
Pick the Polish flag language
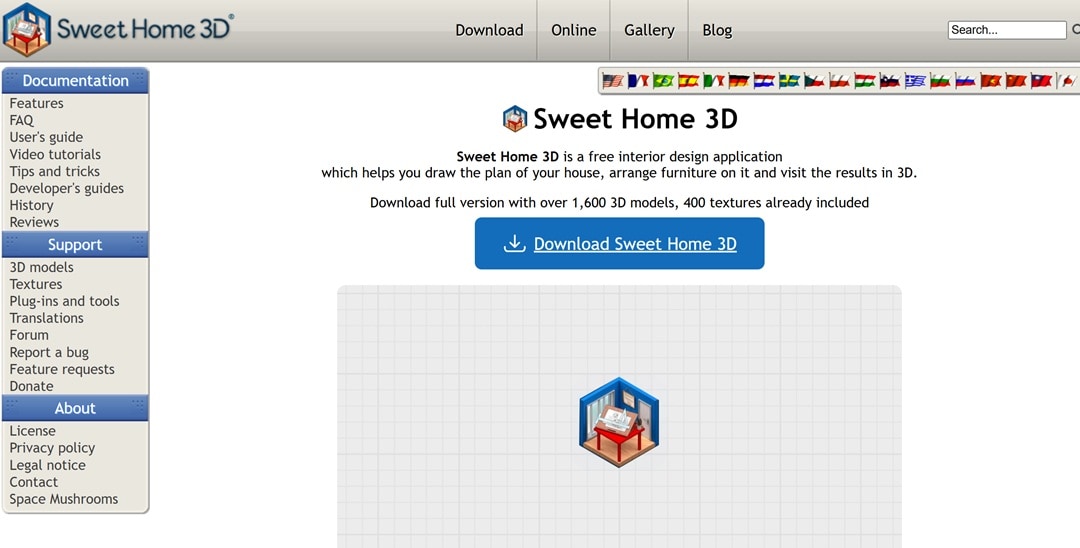840,81
